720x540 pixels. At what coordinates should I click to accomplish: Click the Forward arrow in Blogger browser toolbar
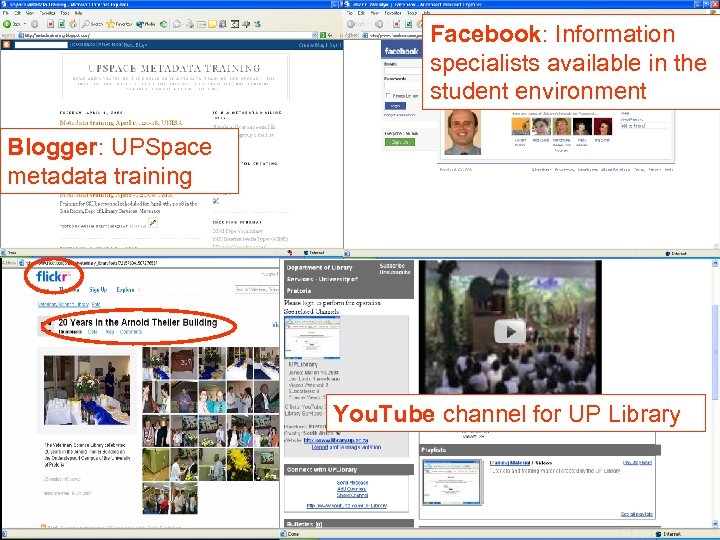[34, 24]
